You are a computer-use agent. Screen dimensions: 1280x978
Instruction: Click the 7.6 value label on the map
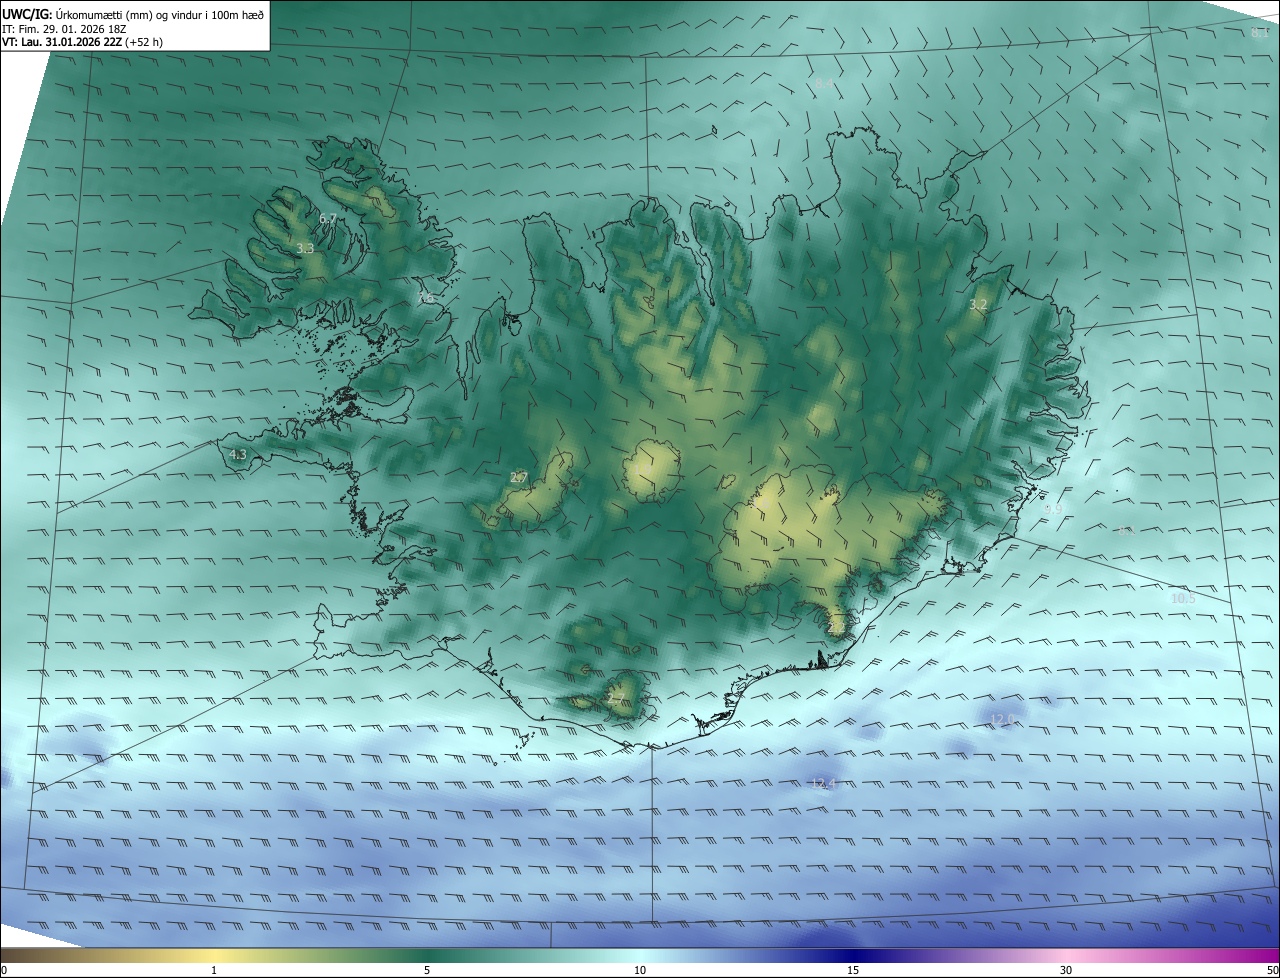pos(425,298)
